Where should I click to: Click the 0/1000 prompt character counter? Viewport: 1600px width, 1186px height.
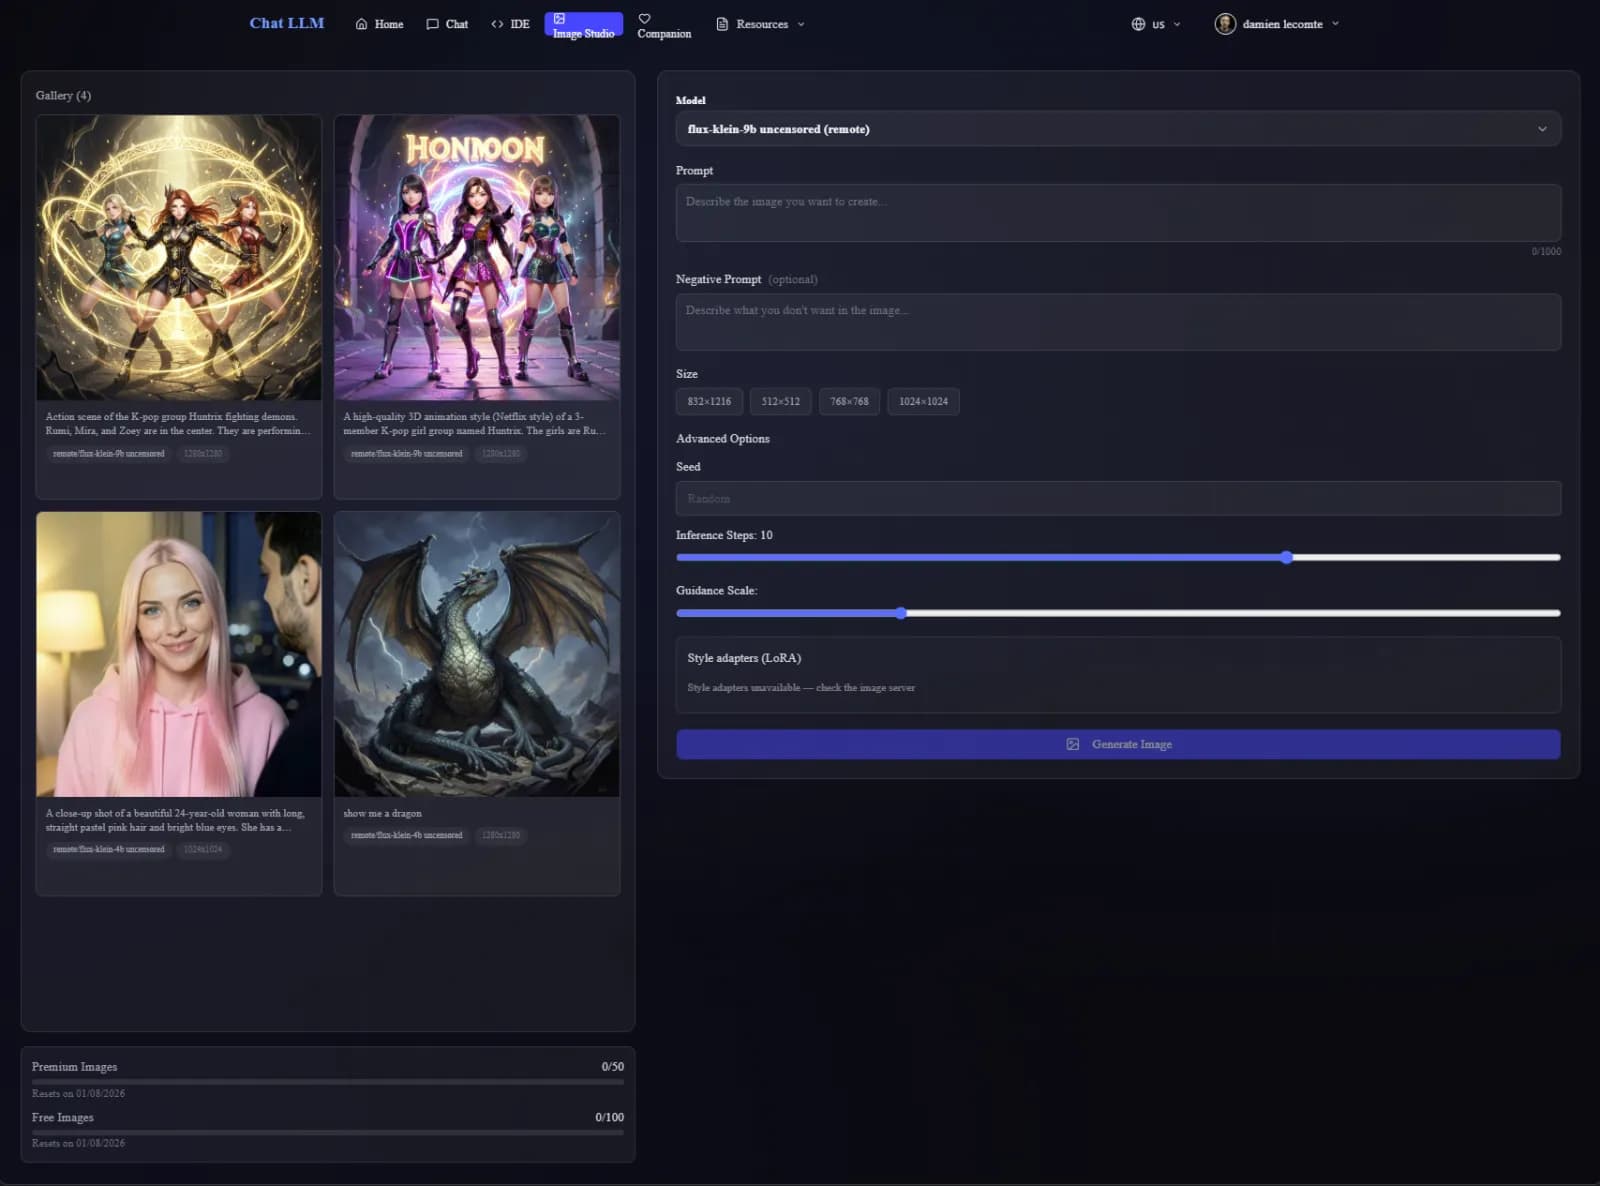point(1546,251)
